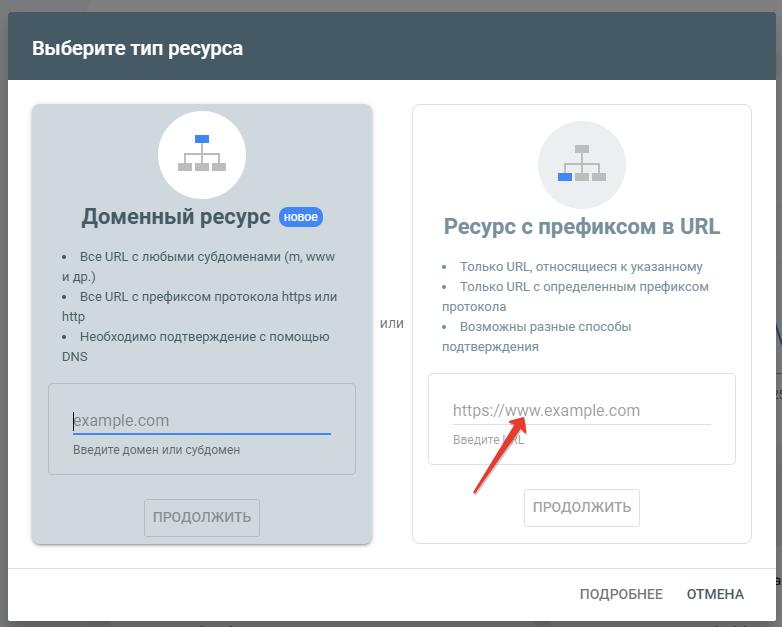Open the ПОДРОБНЕЕ link
Screen dimensions: 782x627
click(x=621, y=594)
